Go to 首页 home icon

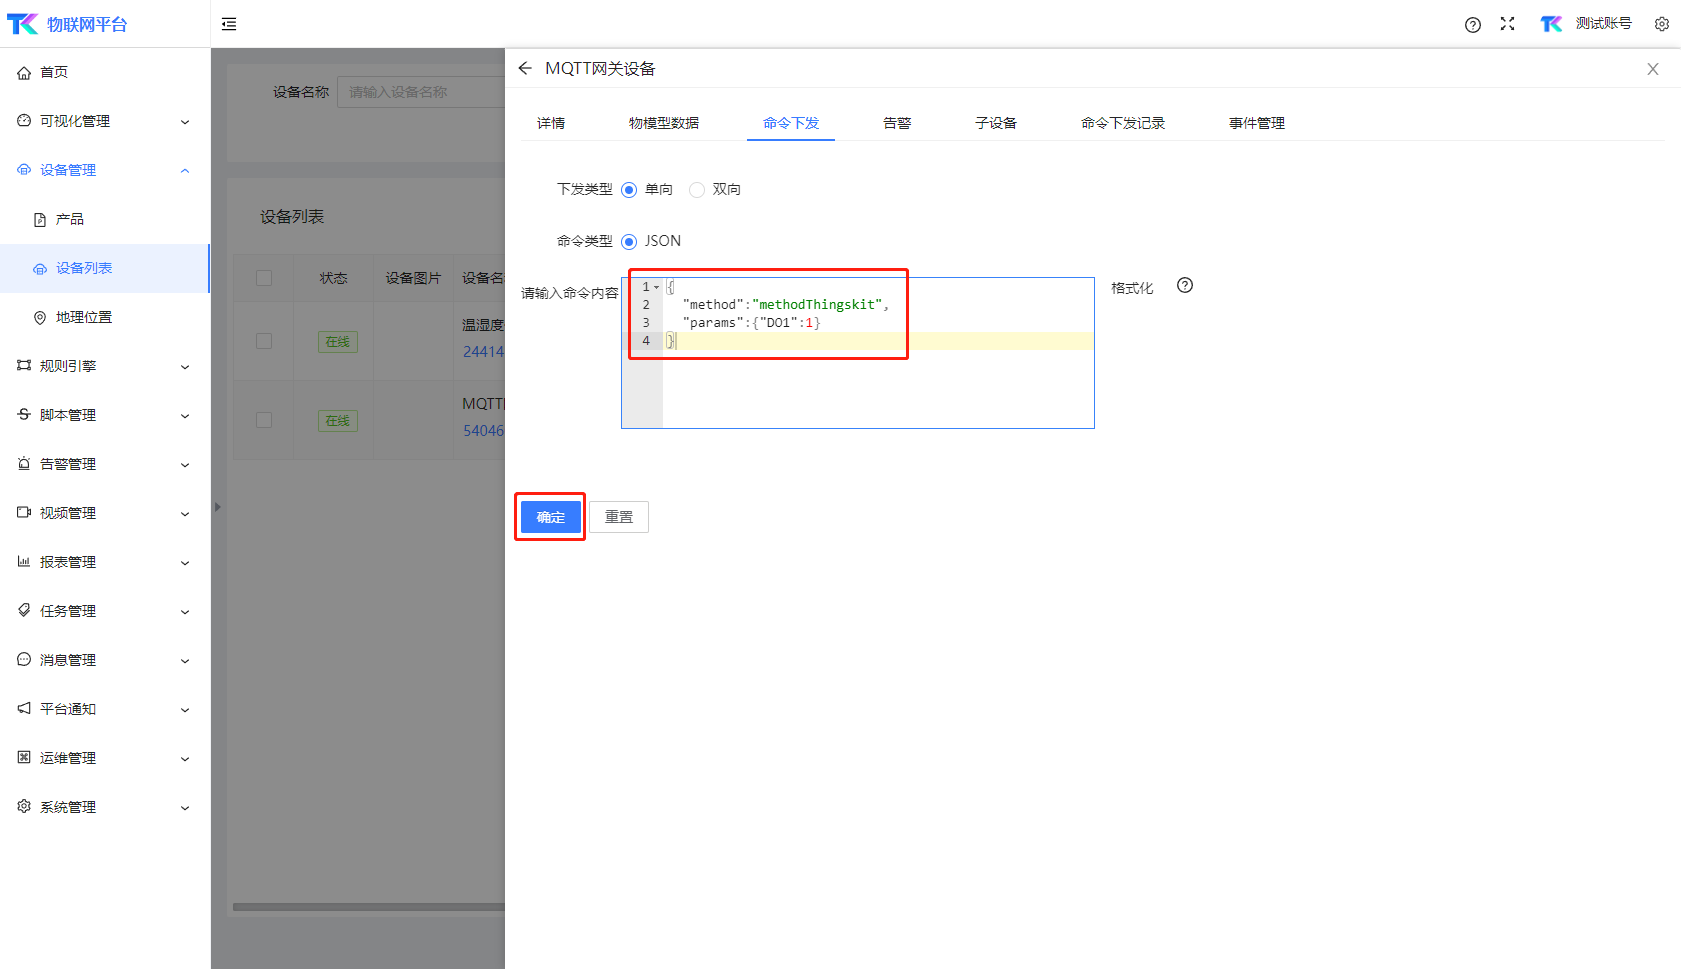24,73
